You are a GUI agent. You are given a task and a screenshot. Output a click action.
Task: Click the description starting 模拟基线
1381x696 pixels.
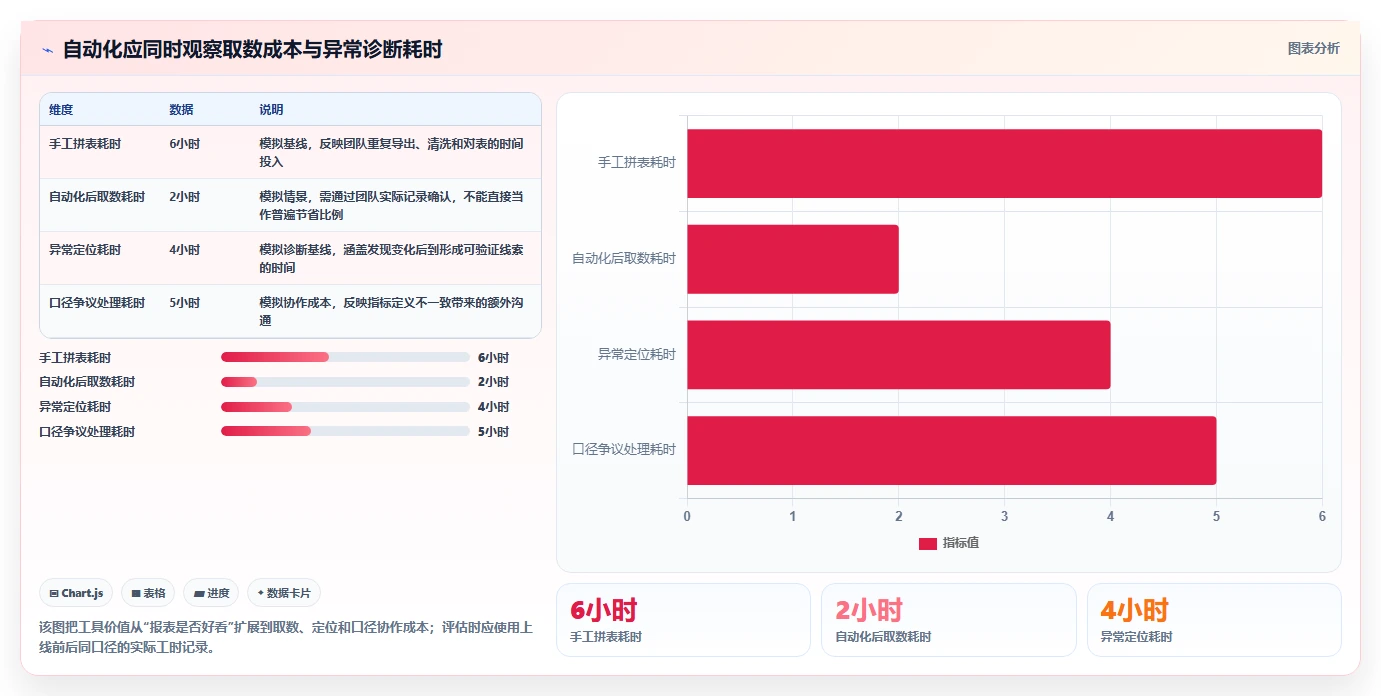[391, 153]
